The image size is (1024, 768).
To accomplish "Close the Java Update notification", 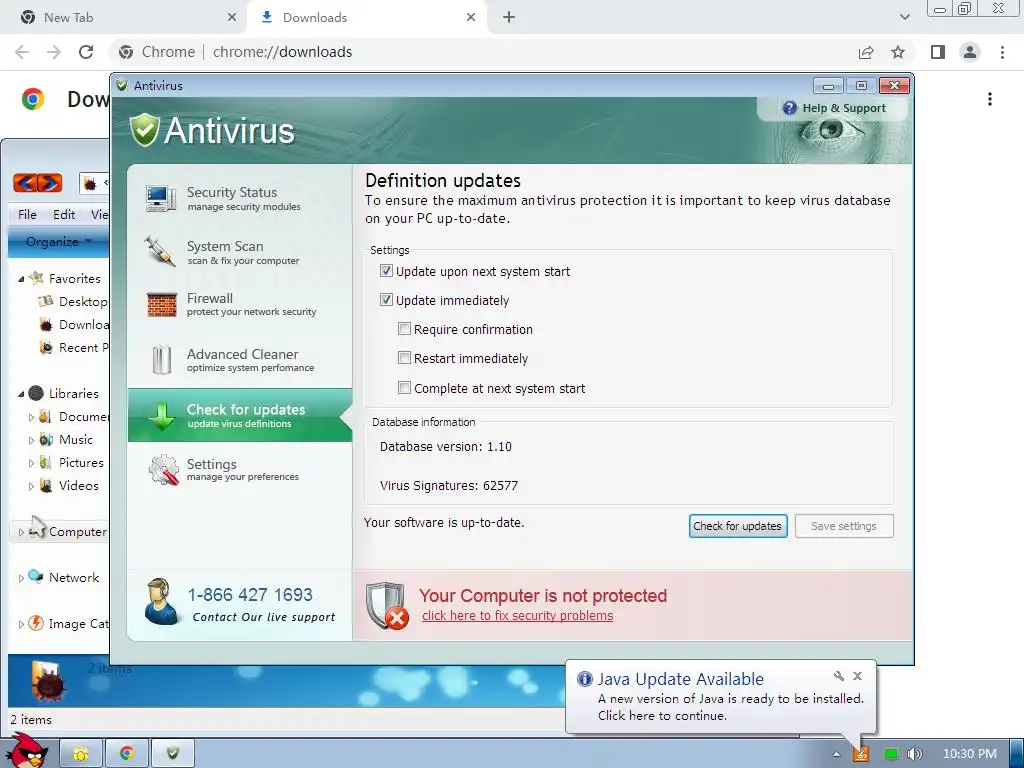I will pos(857,676).
